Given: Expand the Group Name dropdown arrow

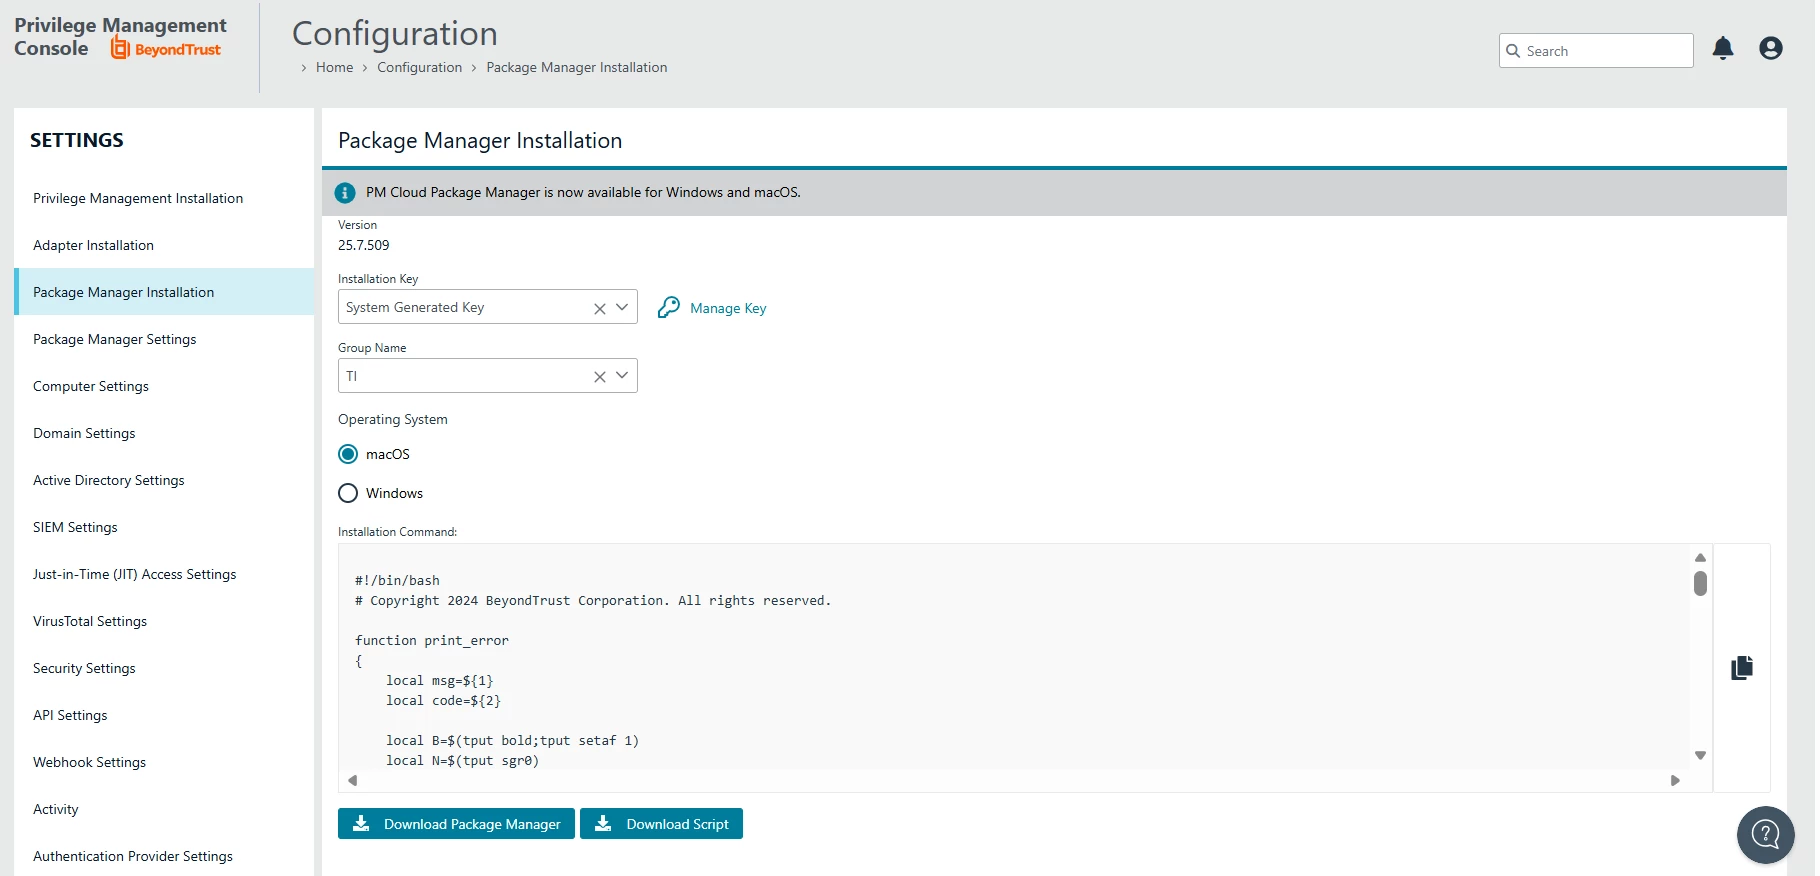Looking at the screenshot, I should coord(622,376).
